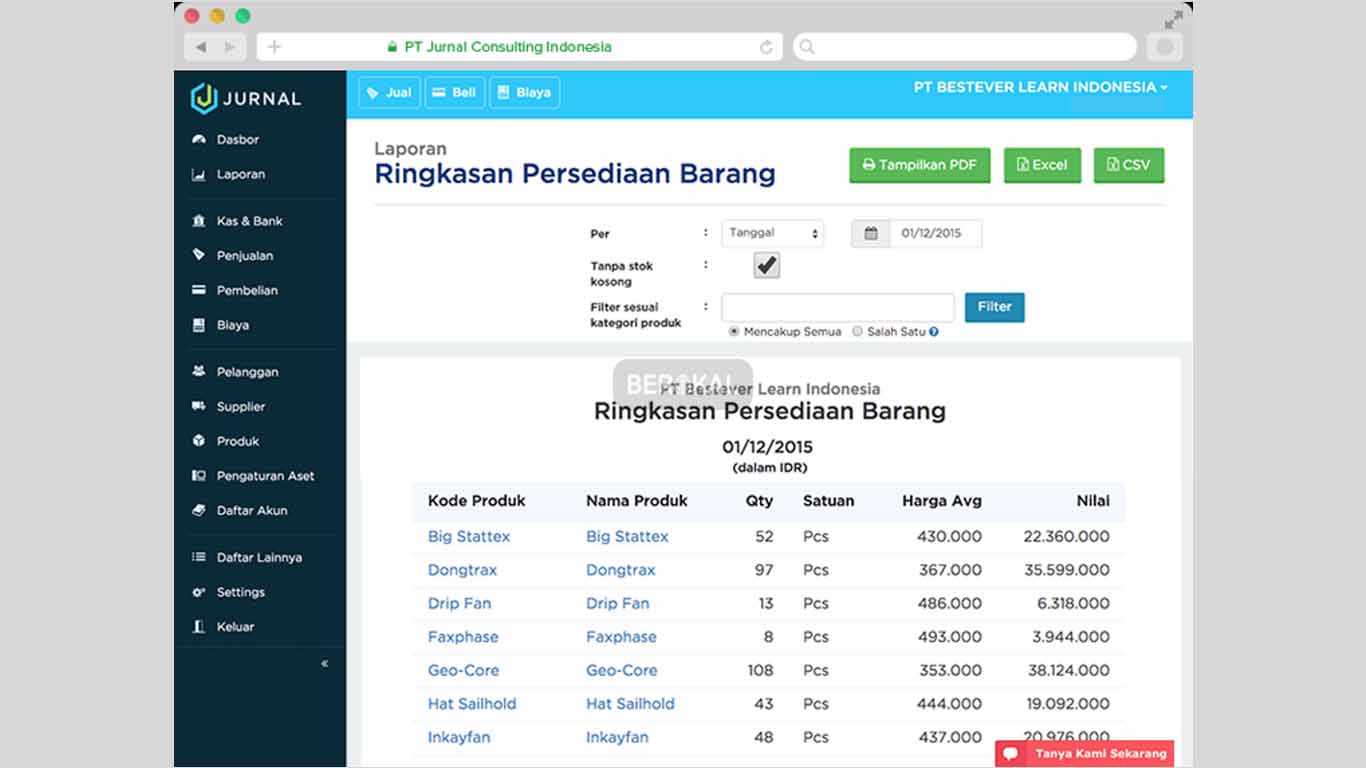The image size is (1366, 768).
Task: Select the Mencakup Semua radio option
Action: (734, 331)
